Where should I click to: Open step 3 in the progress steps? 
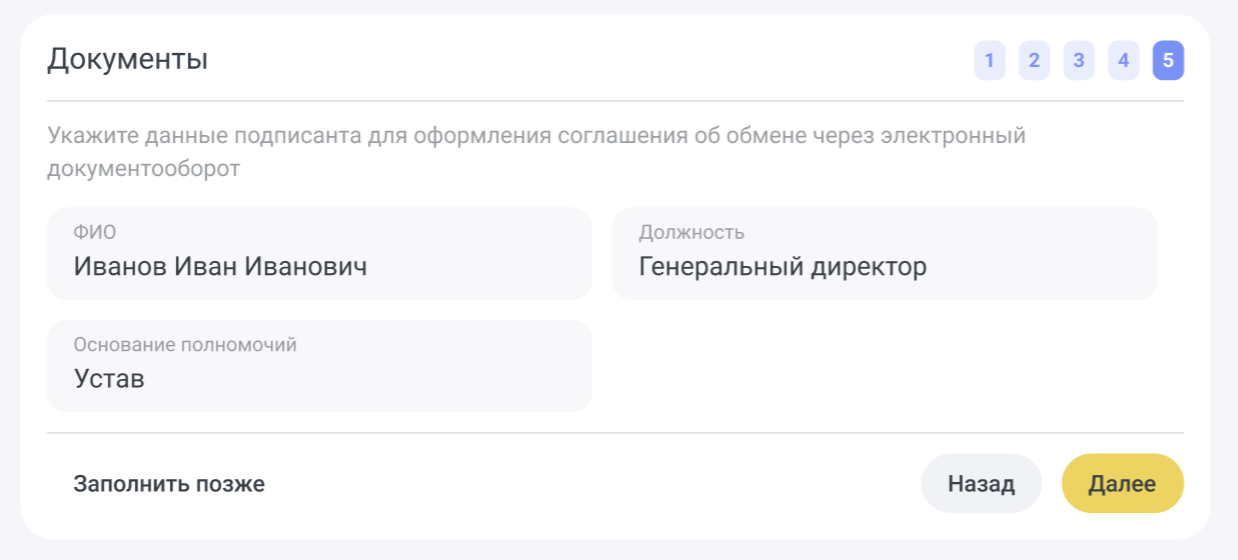(1078, 61)
